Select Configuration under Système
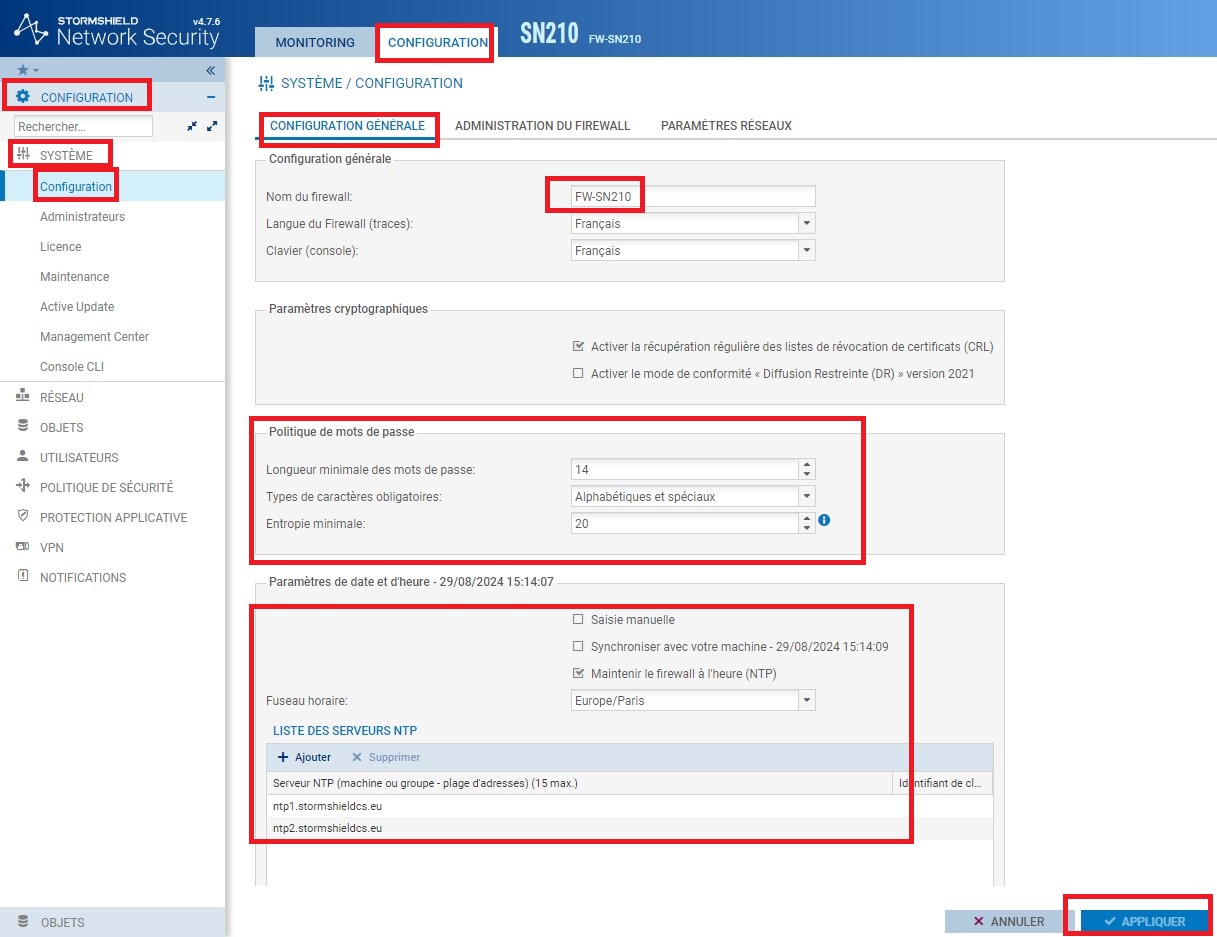Viewport: 1217px width, 937px height. point(76,187)
